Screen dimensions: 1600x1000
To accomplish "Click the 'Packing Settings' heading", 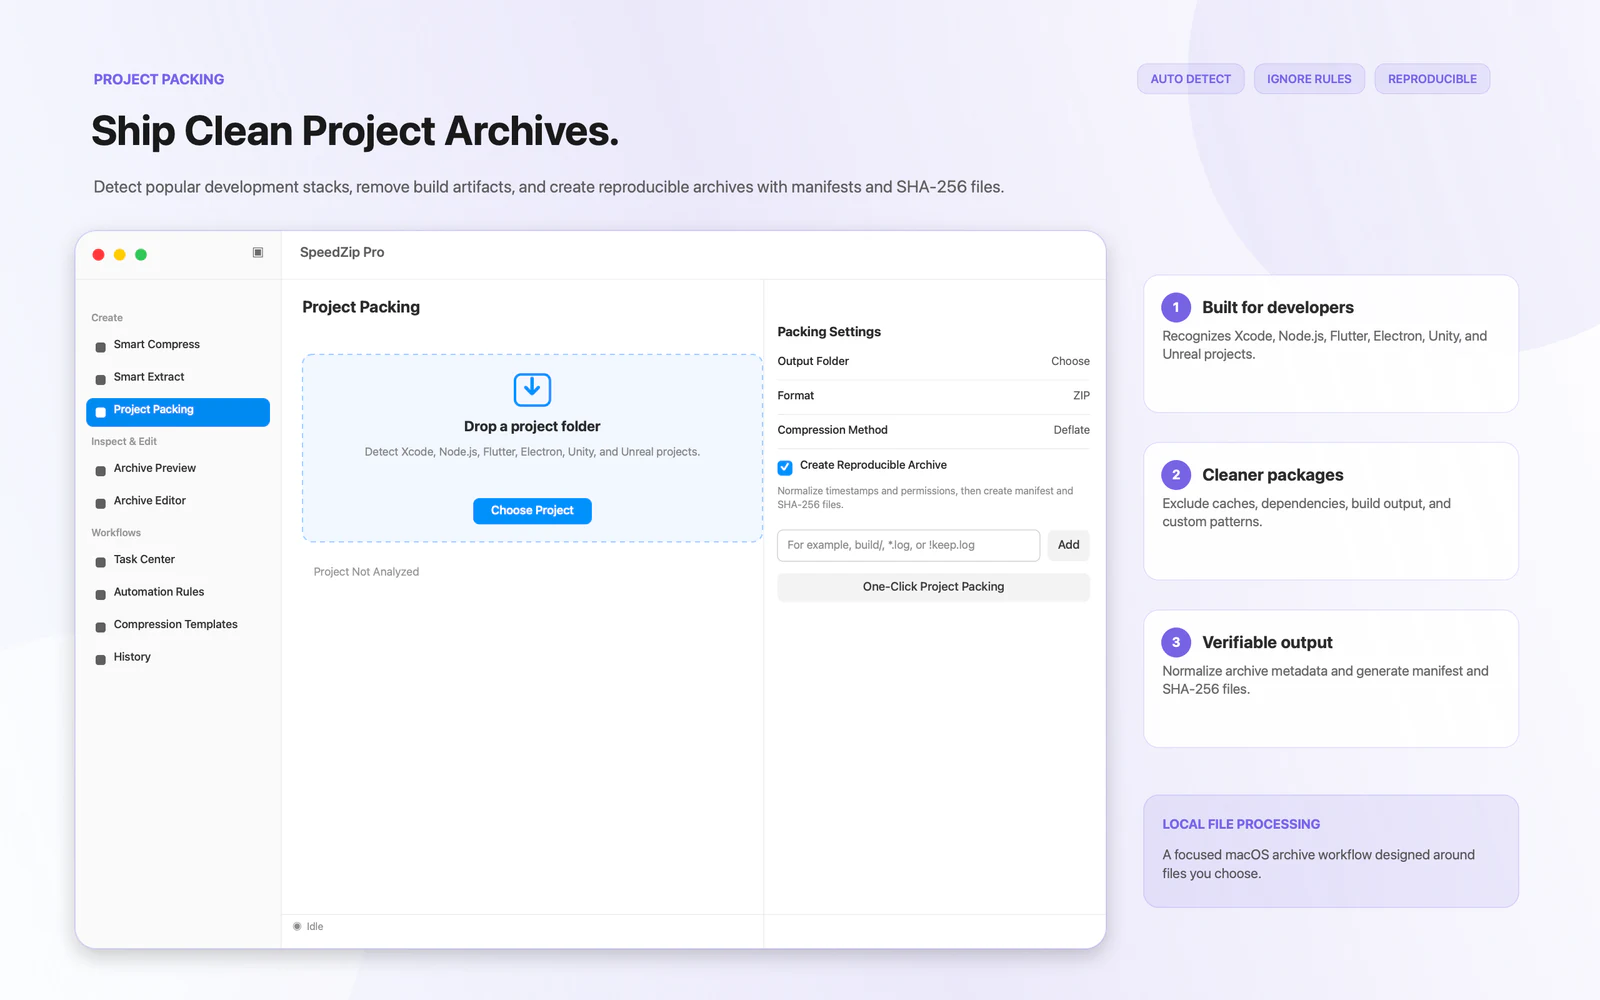I will point(829,332).
